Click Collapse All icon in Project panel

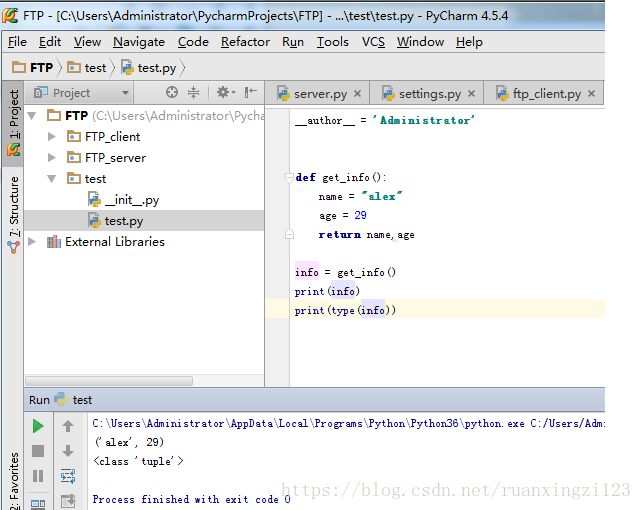(x=194, y=93)
